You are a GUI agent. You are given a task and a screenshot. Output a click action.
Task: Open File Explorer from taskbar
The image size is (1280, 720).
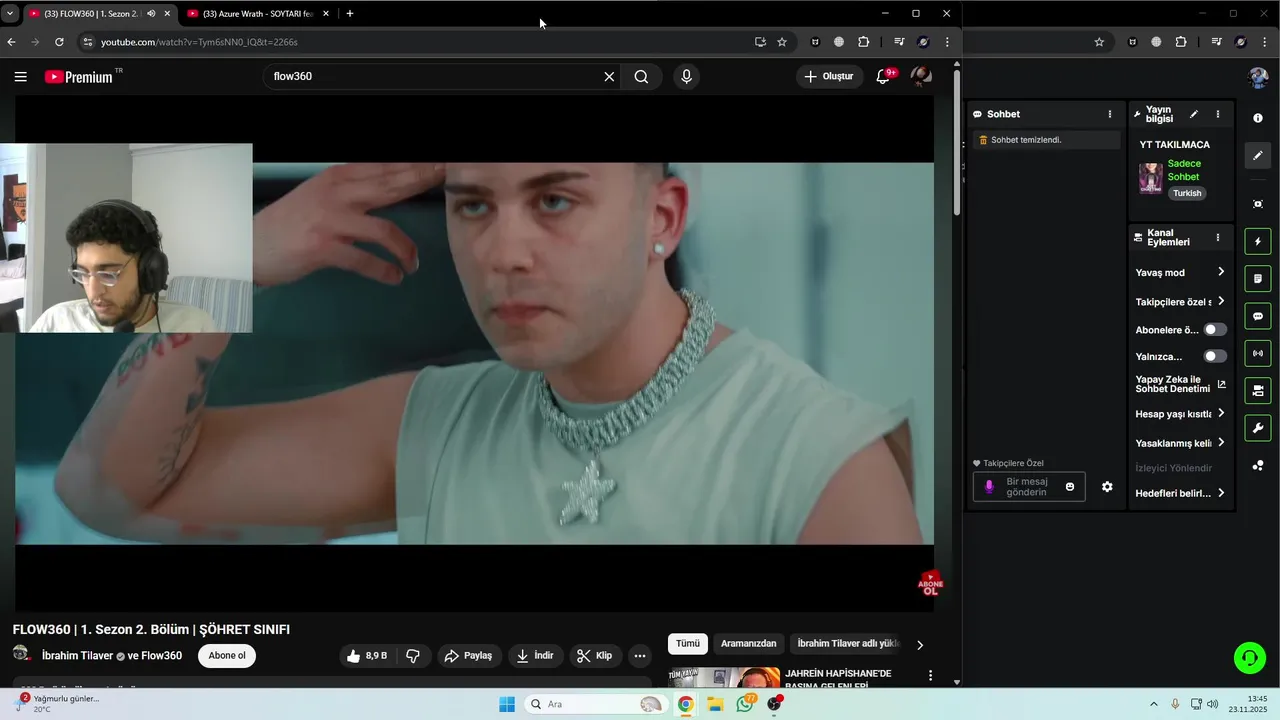[715, 704]
